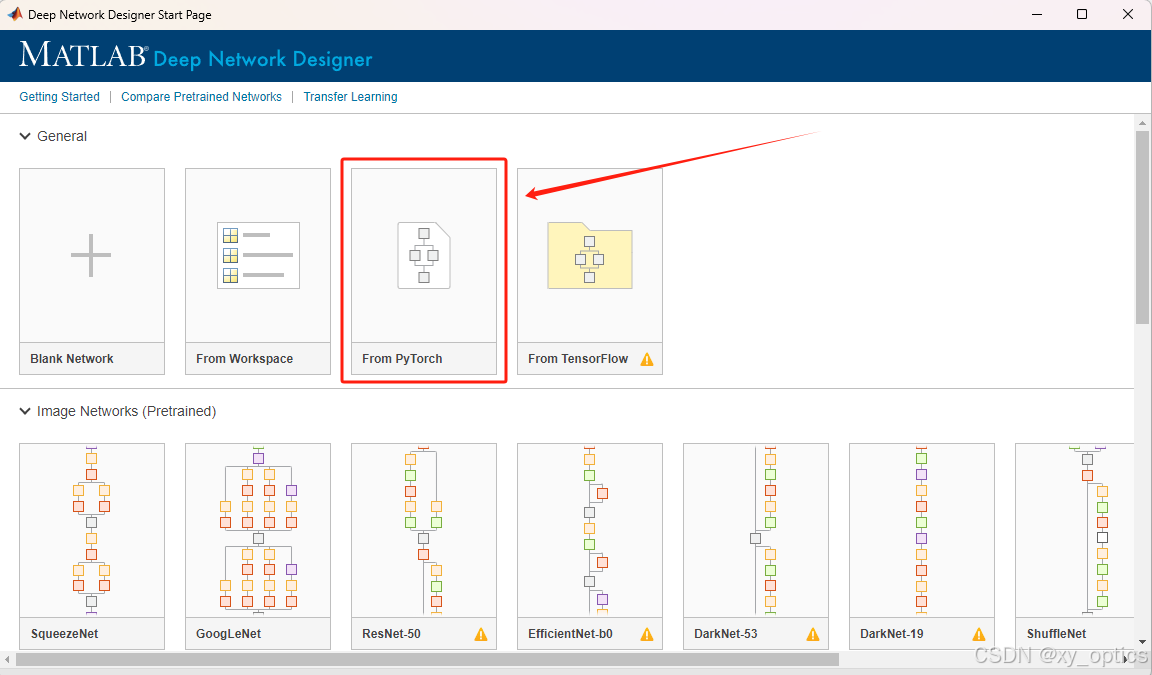Click the vertical scrollbar thumb
The height and width of the screenshot is (675, 1152).
pyautogui.click(x=1142, y=228)
